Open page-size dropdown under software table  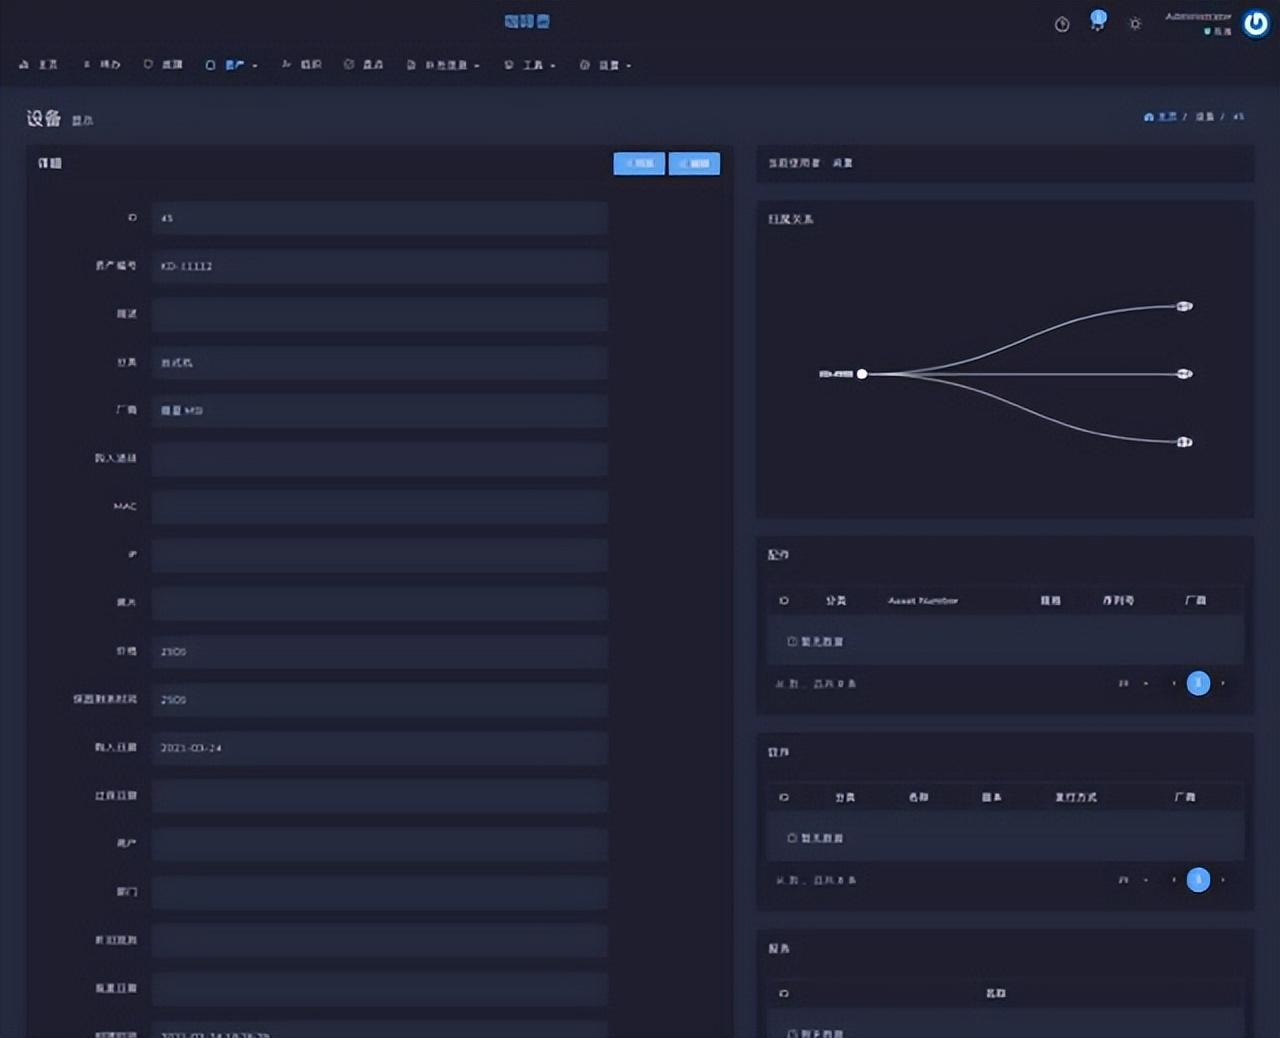(x=1132, y=880)
